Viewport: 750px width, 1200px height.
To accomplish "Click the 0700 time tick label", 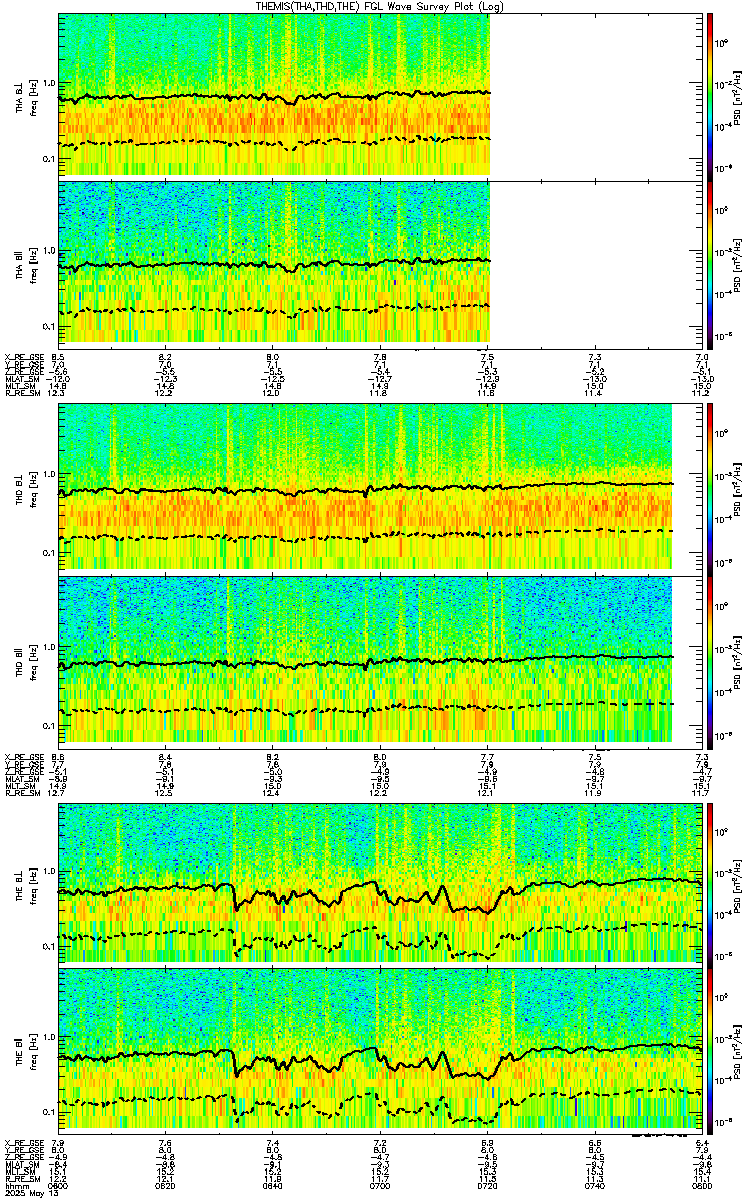I will (x=381, y=1187).
